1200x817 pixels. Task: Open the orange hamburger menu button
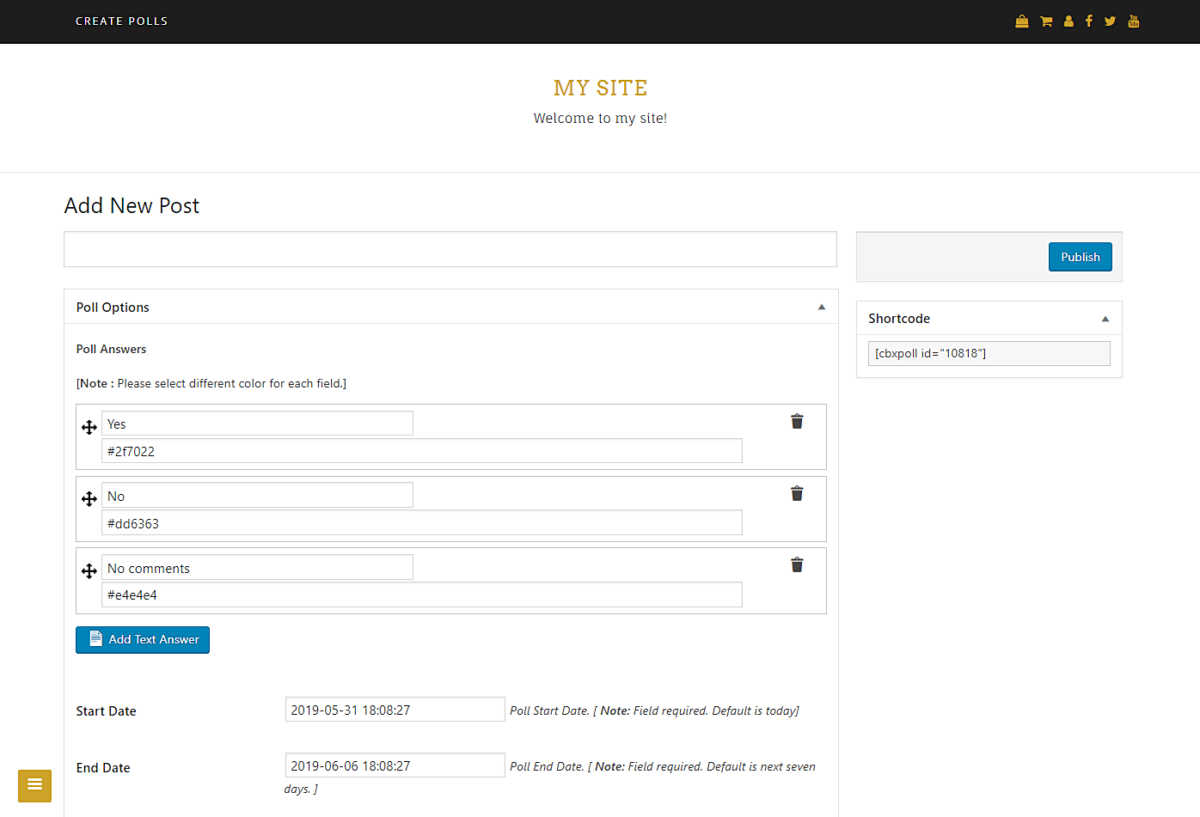(x=34, y=786)
